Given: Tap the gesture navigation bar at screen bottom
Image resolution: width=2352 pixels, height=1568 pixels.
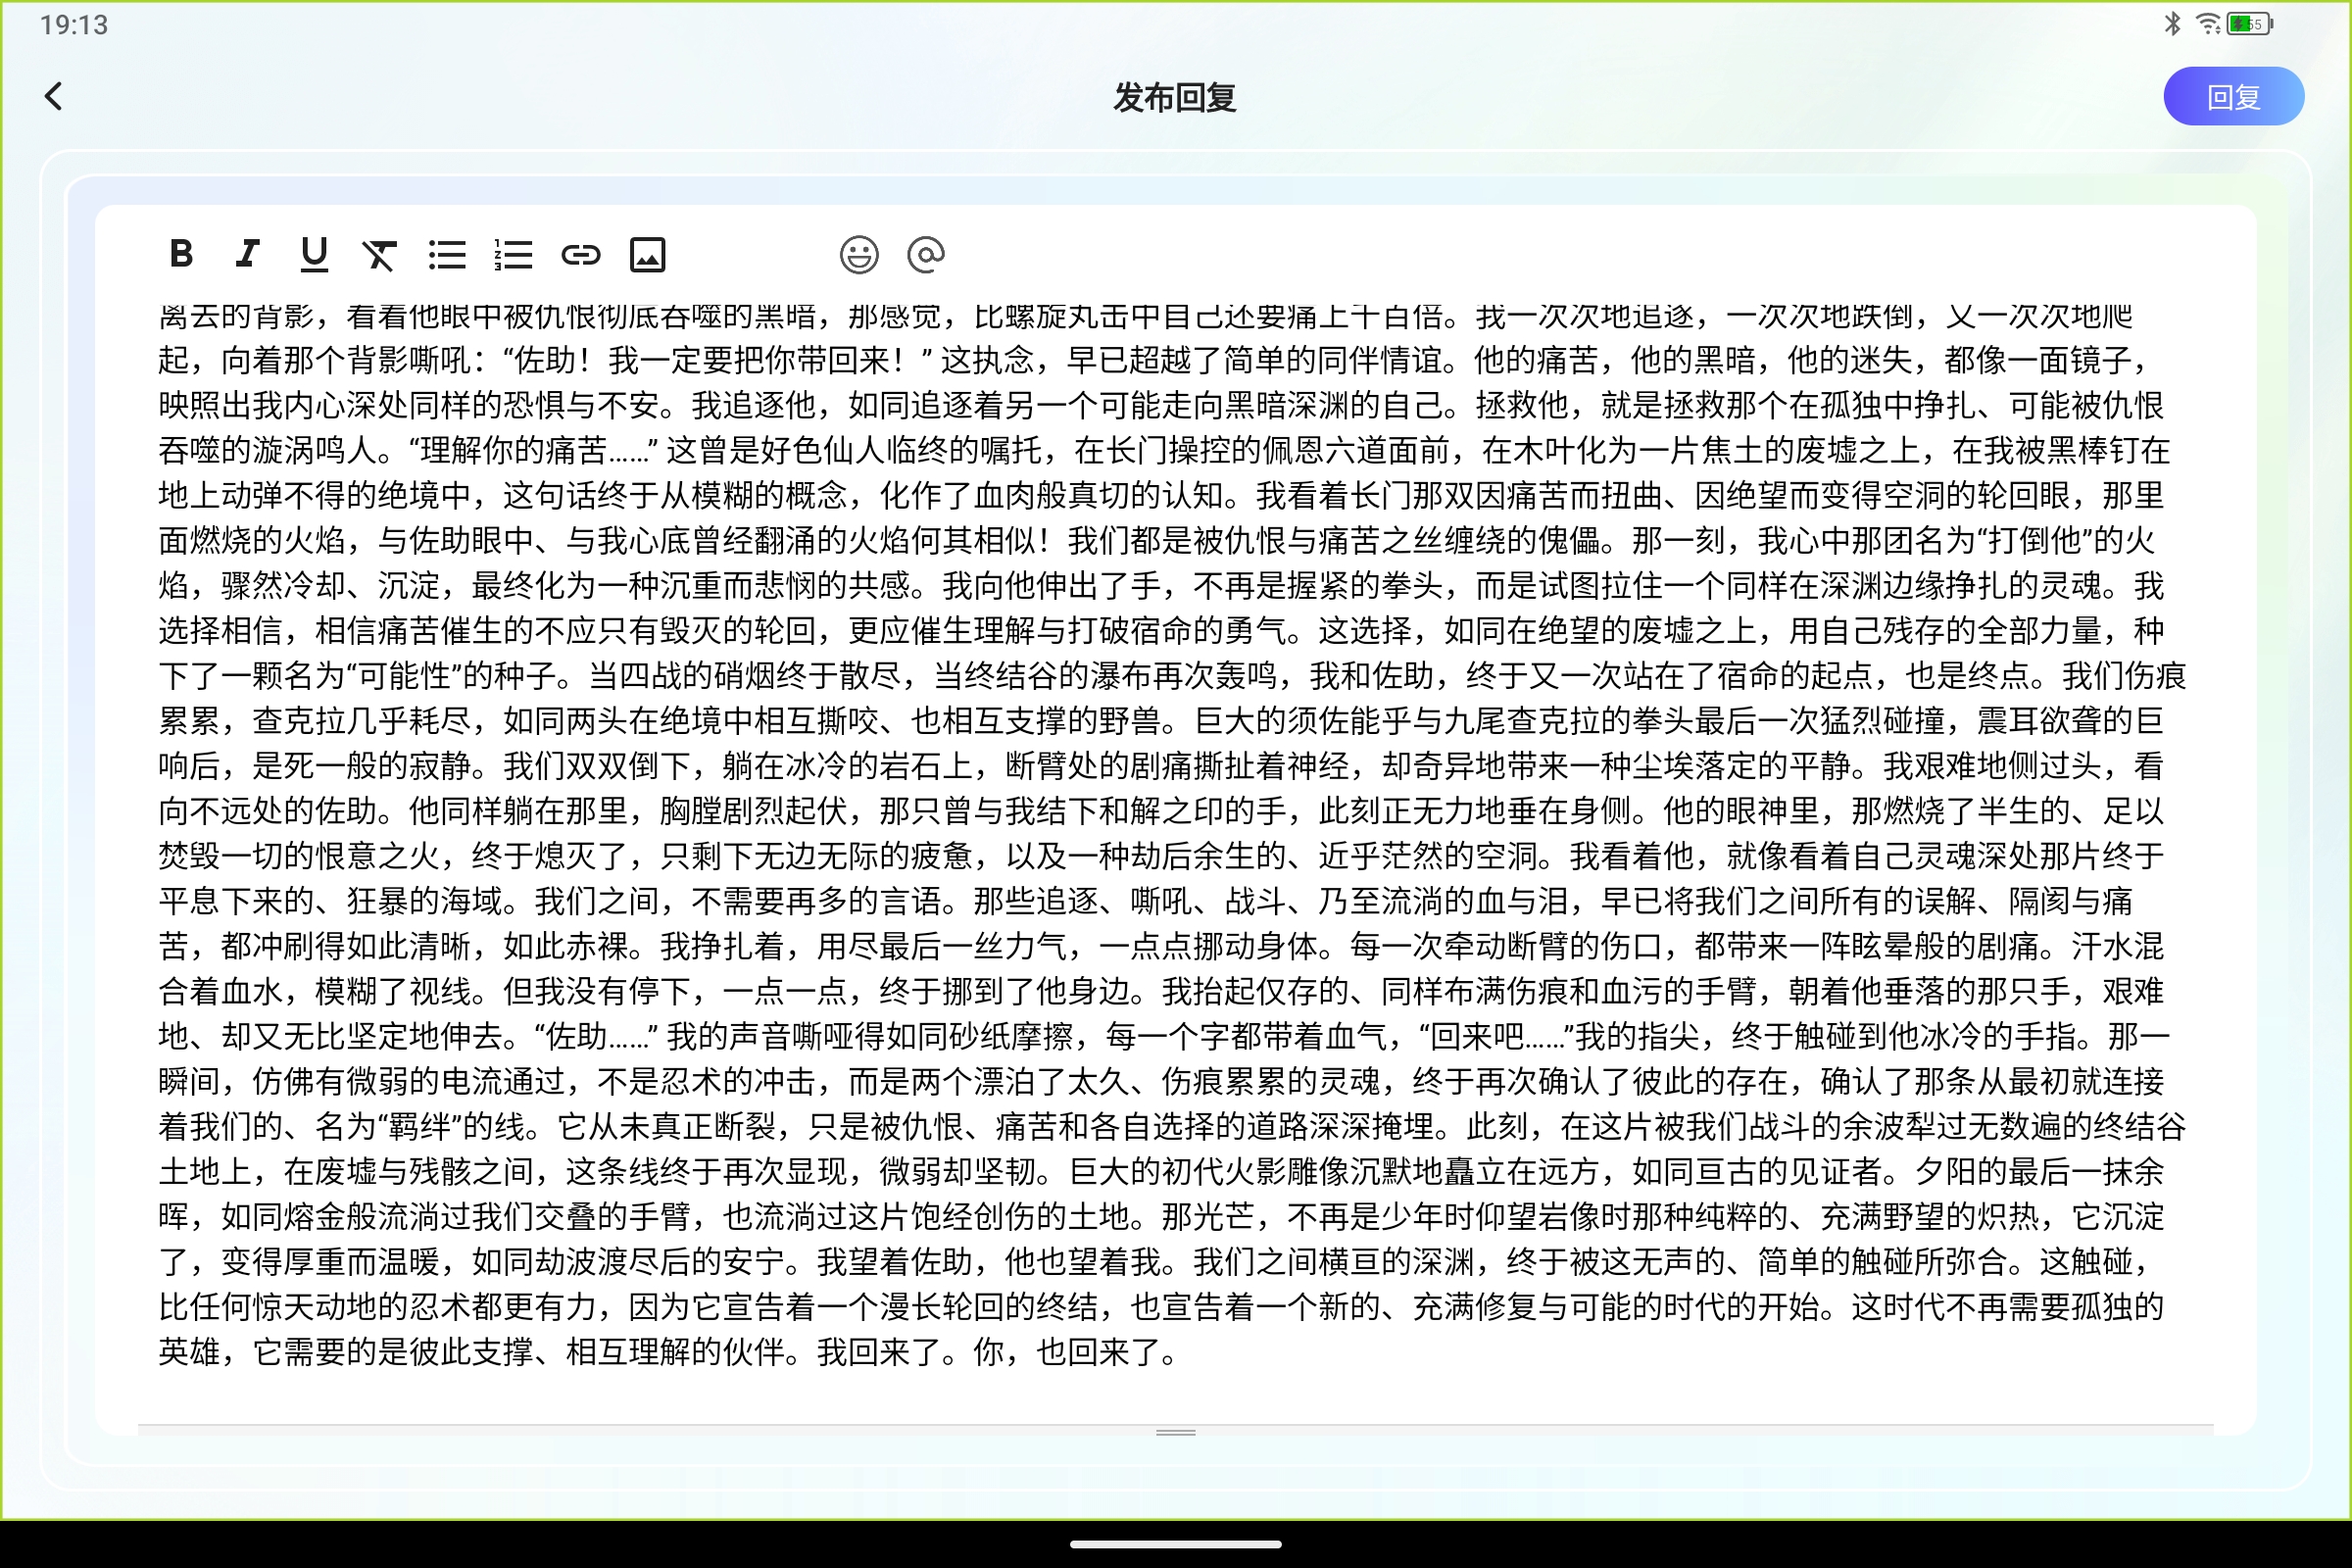Looking at the screenshot, I should click(1176, 1544).
